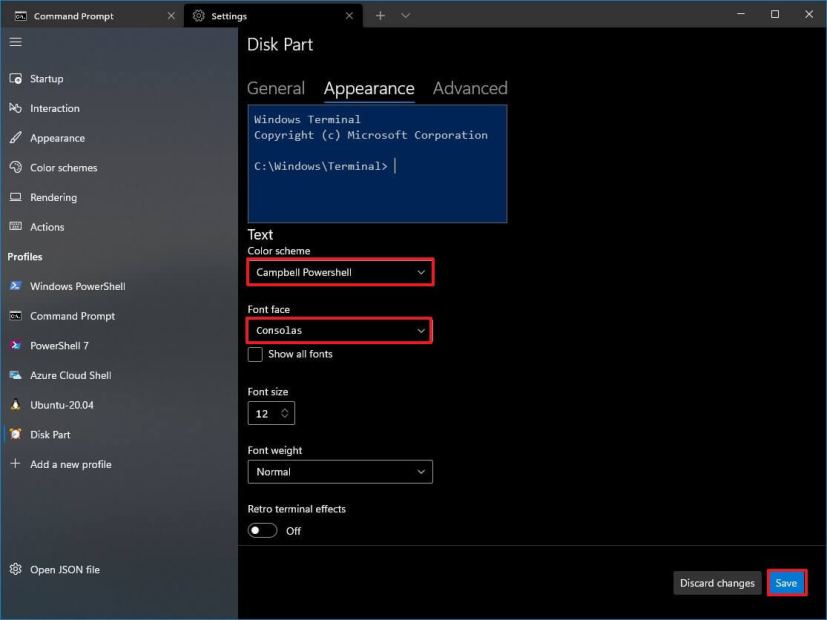The height and width of the screenshot is (620, 827).
Task: Click the Windows PowerShell profile icon
Action: [x=15, y=286]
